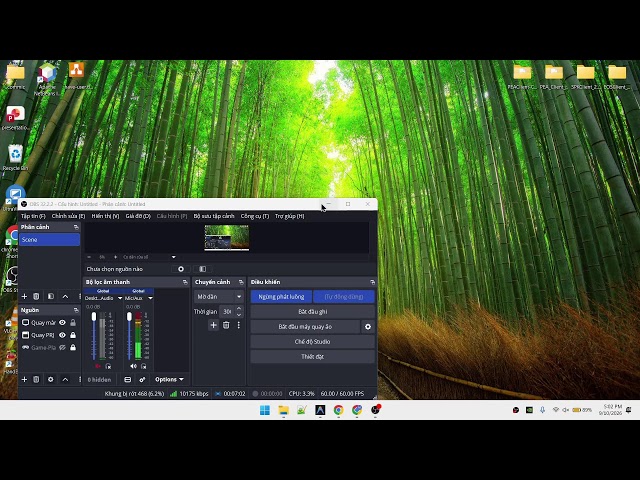Switch audio mixer layout icon
640x480 pixels.
127,380
